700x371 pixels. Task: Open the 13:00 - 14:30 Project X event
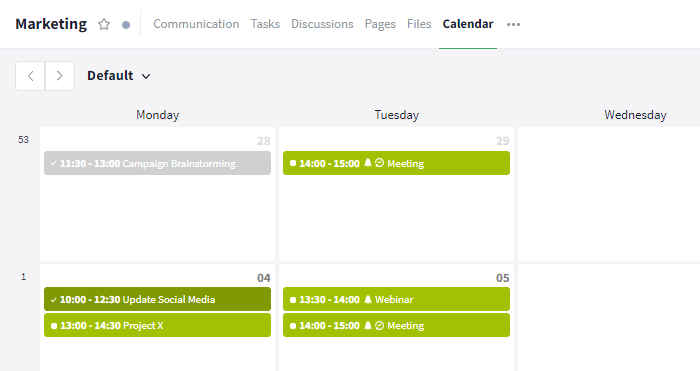pos(158,325)
